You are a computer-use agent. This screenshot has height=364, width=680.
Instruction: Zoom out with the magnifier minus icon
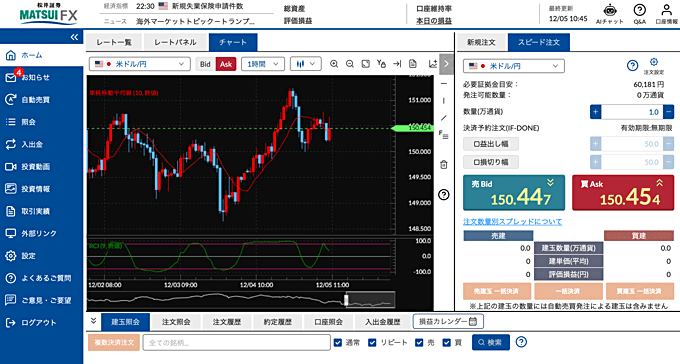pyautogui.click(x=350, y=64)
